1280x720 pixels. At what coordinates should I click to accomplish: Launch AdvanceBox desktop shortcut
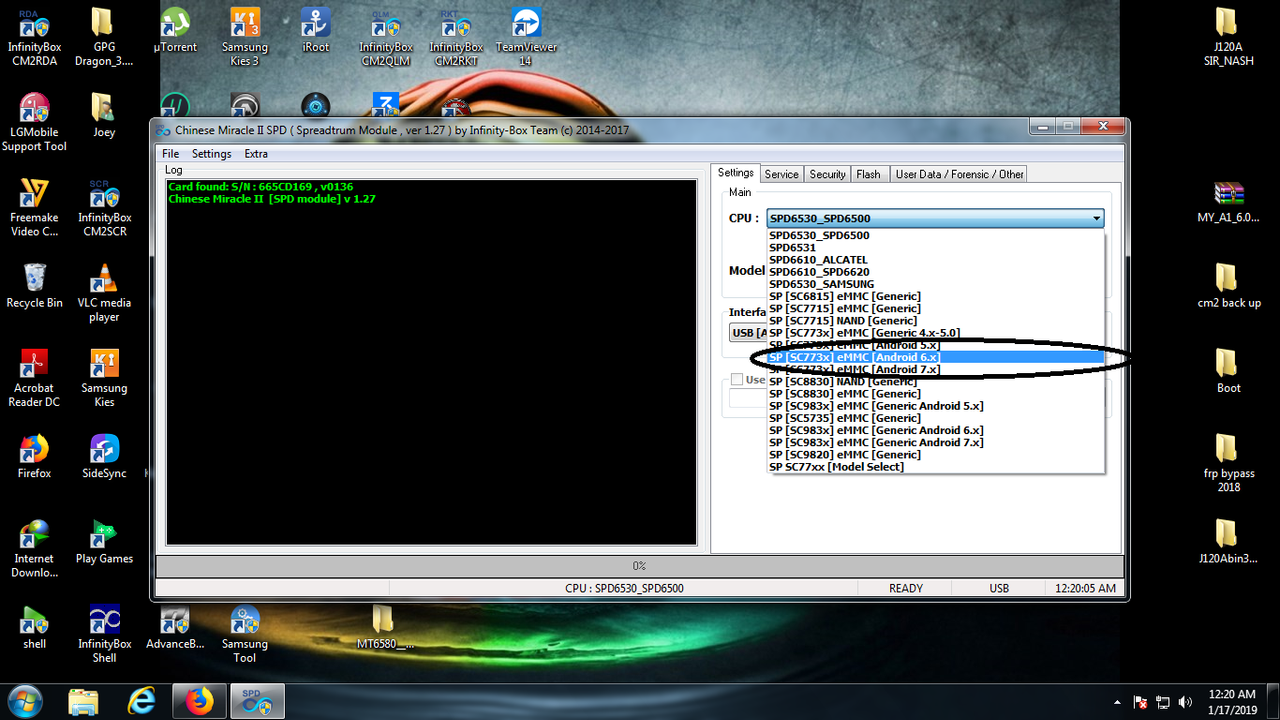(x=175, y=626)
